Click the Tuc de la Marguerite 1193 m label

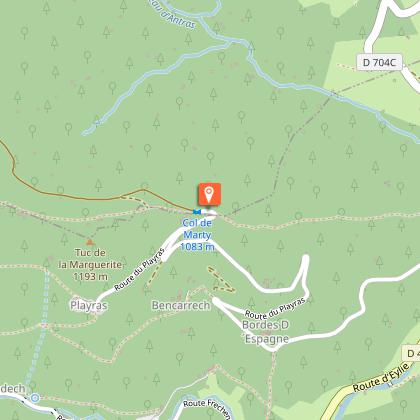90,265
